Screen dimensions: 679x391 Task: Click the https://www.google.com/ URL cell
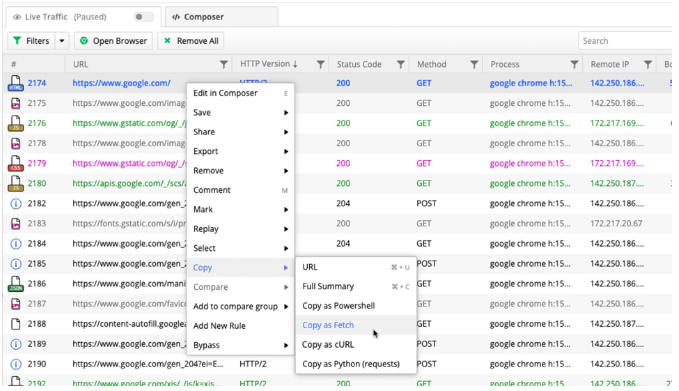[122, 83]
